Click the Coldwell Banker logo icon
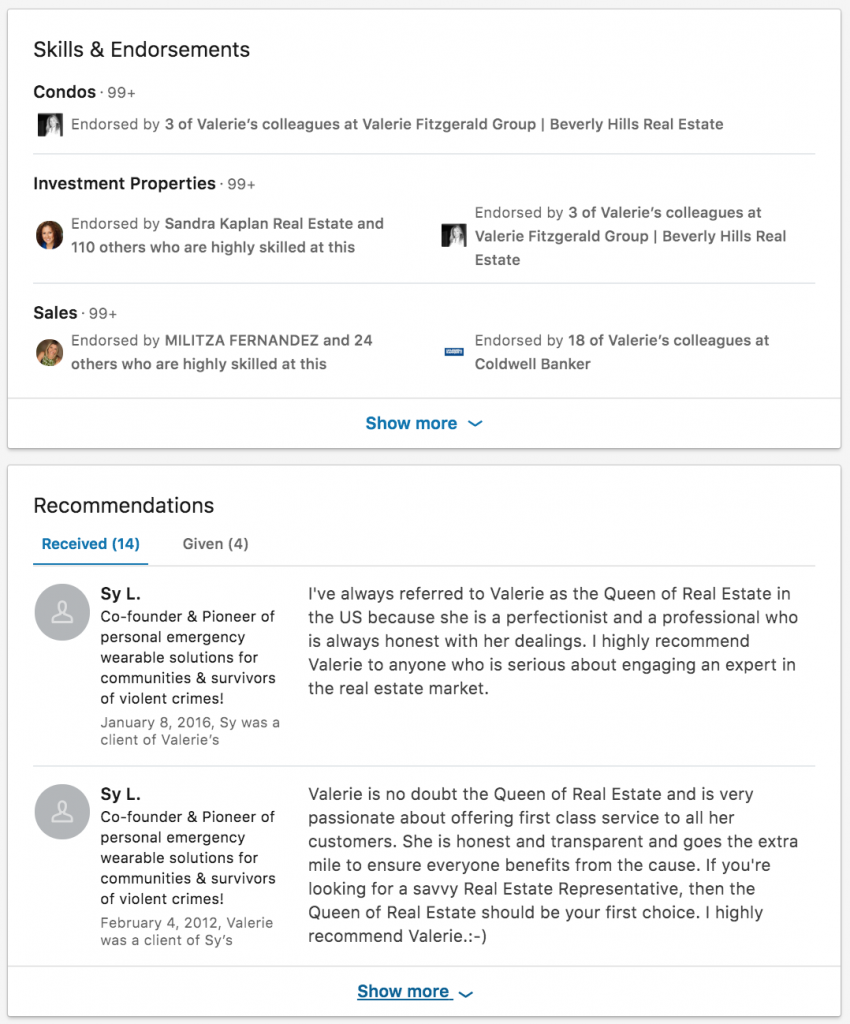The height and width of the screenshot is (1024, 850). pos(454,352)
